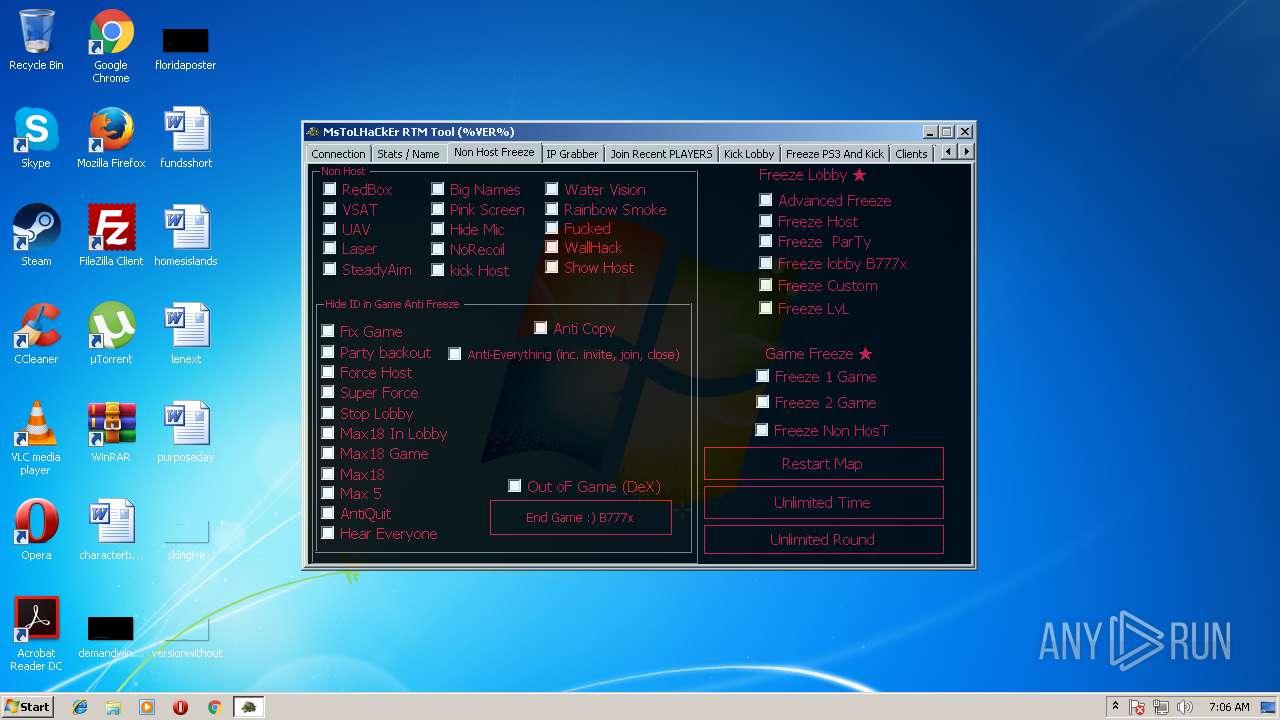Launch Steam desktop shortcut
Screen dimensions: 1280x720
pos(36,236)
